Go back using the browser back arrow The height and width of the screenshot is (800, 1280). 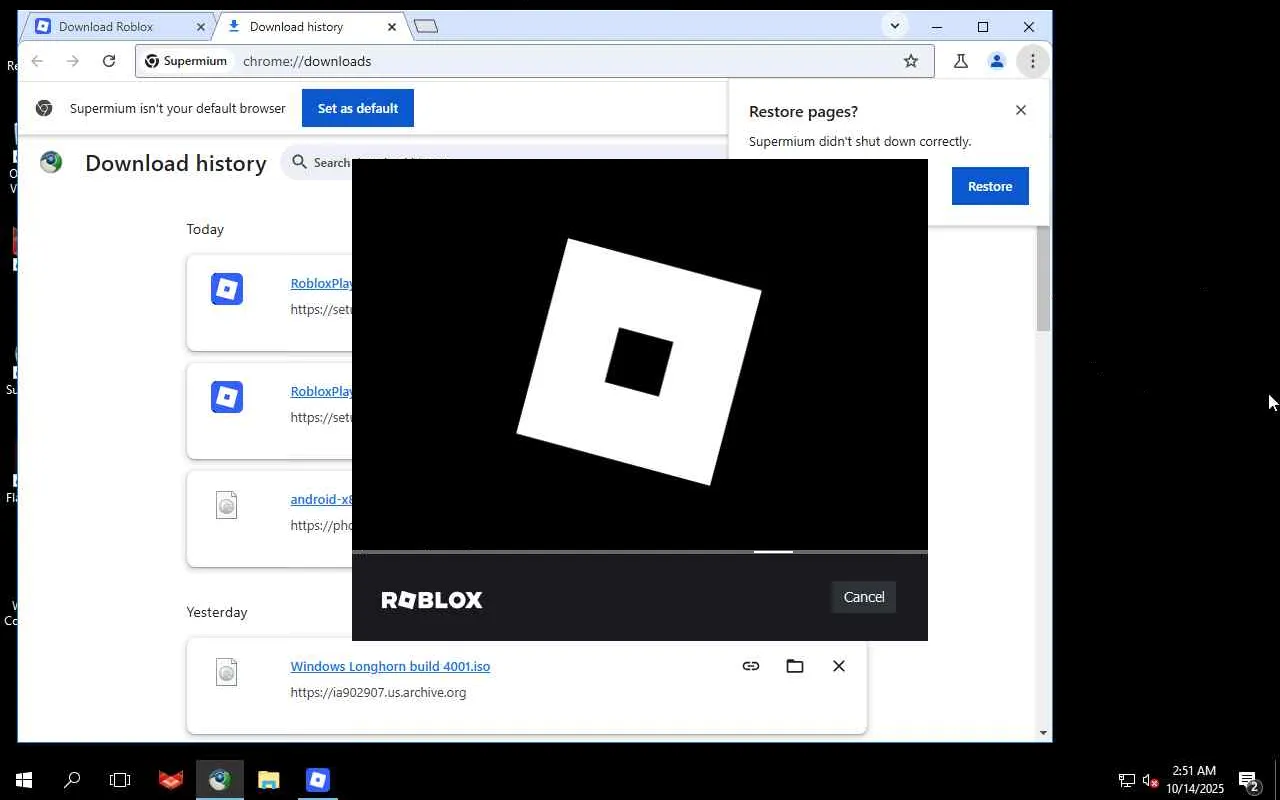pyautogui.click(x=37, y=61)
